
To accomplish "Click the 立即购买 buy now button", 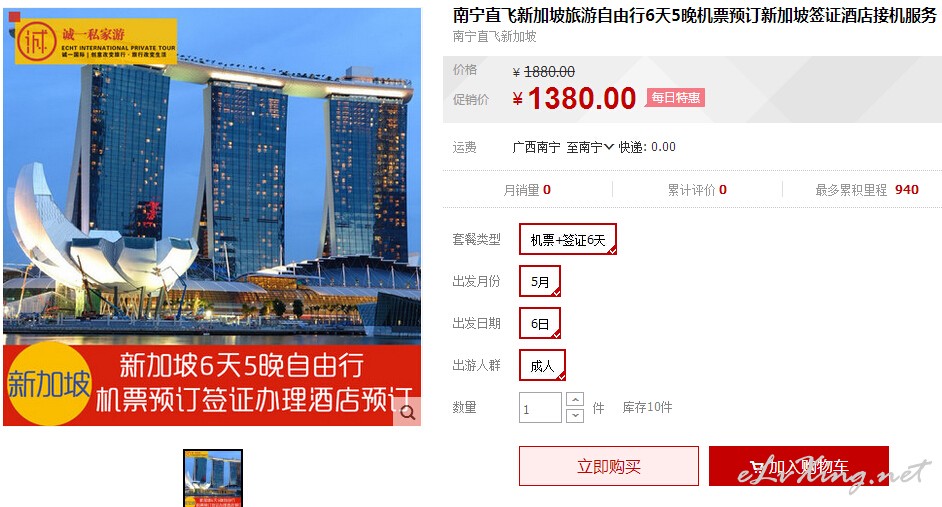I will tap(609, 466).
